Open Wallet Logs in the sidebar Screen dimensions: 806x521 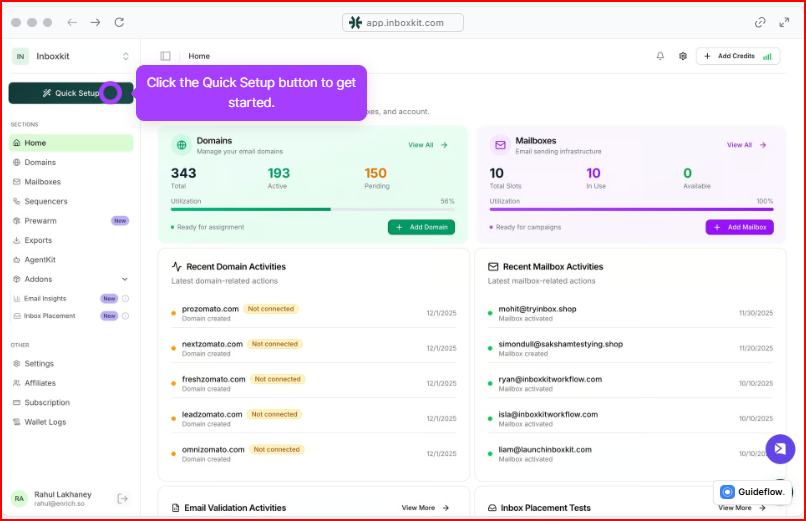(x=71, y=422)
